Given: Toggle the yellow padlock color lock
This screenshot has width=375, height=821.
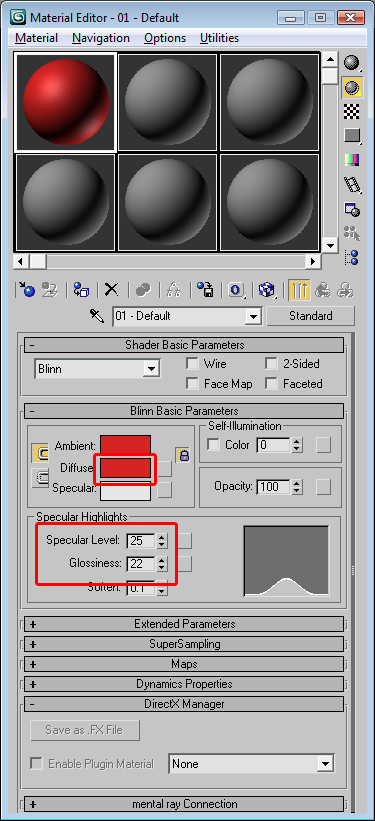Looking at the screenshot, I should point(182,455).
